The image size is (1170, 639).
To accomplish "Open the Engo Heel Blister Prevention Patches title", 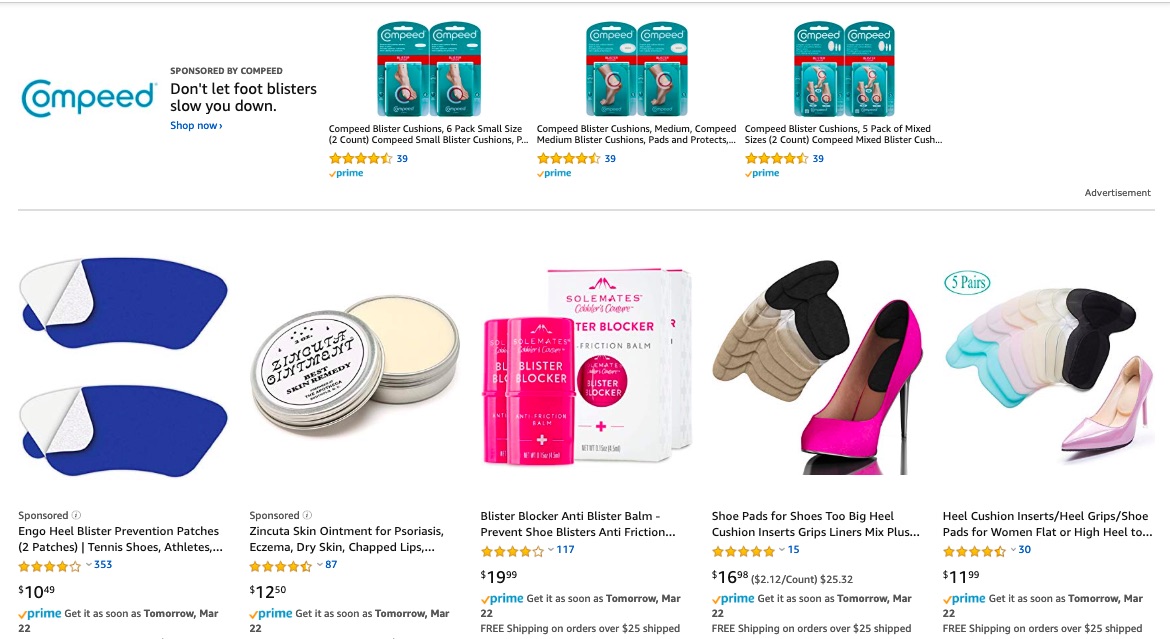I will pyautogui.click(x=120, y=539).
